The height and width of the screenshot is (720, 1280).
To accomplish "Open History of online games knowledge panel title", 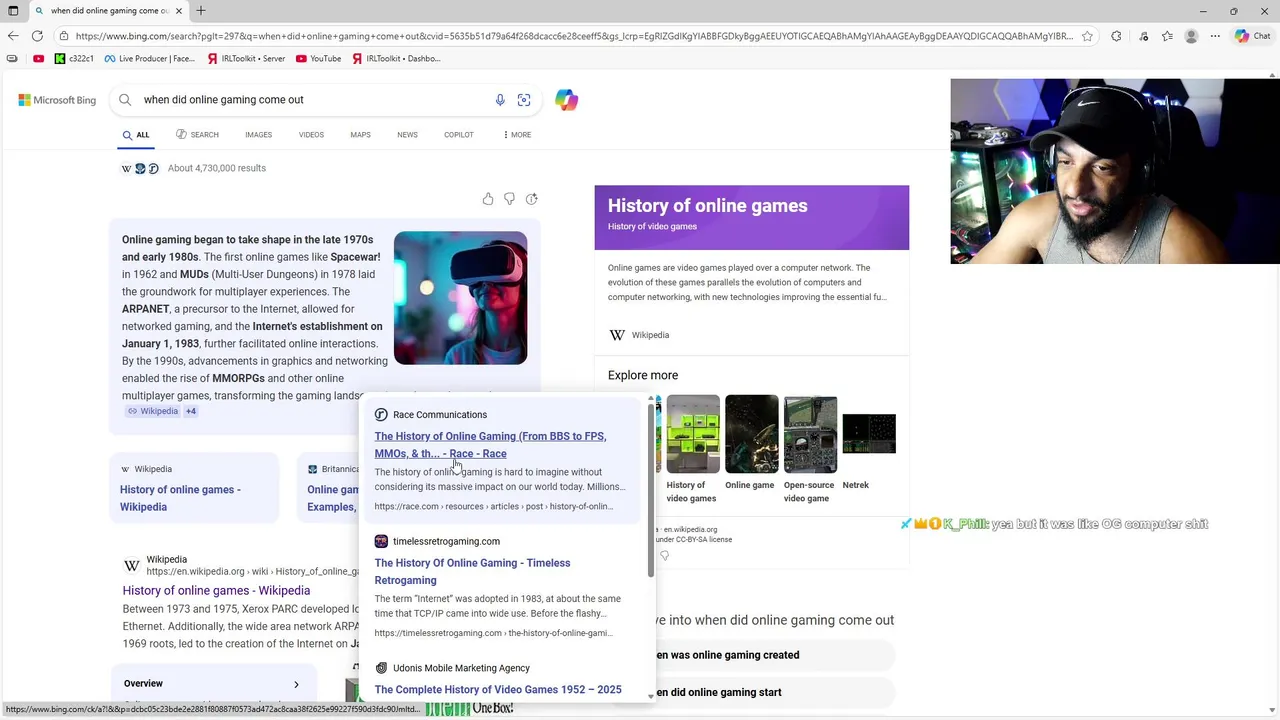I will [707, 206].
